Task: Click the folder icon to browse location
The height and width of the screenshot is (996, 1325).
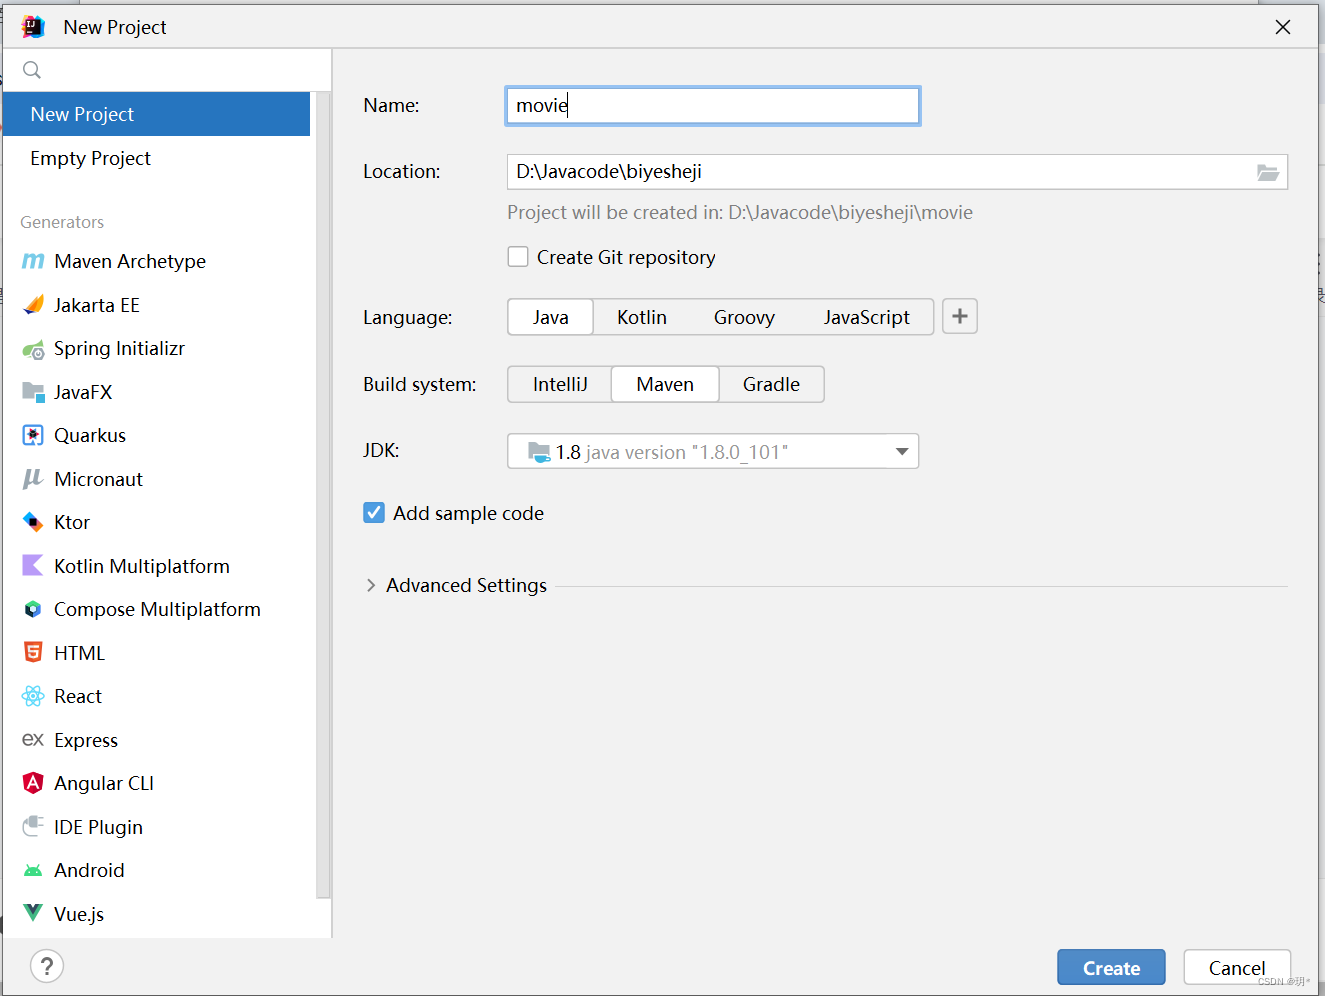Action: pyautogui.click(x=1268, y=172)
